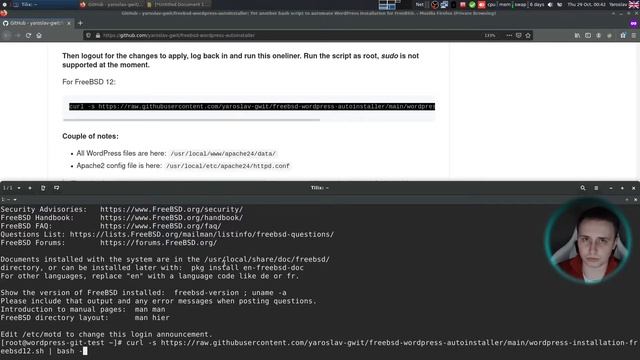Select the GitHub tab in Firefox

(36, 23)
